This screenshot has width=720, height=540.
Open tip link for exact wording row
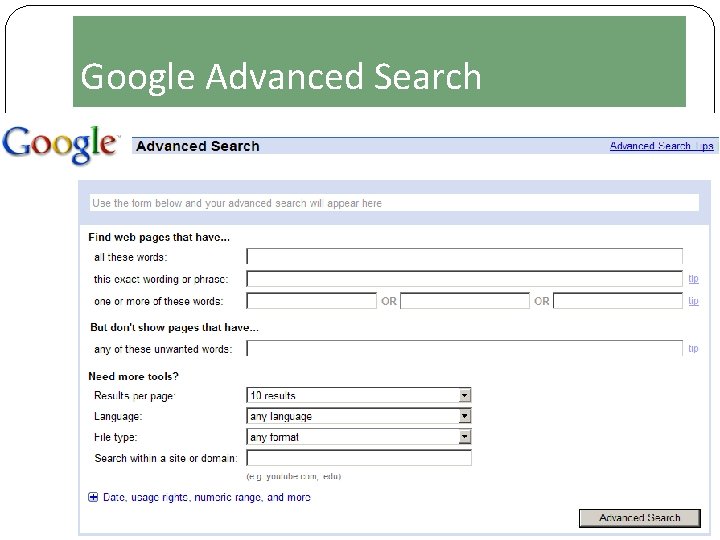tap(693, 279)
